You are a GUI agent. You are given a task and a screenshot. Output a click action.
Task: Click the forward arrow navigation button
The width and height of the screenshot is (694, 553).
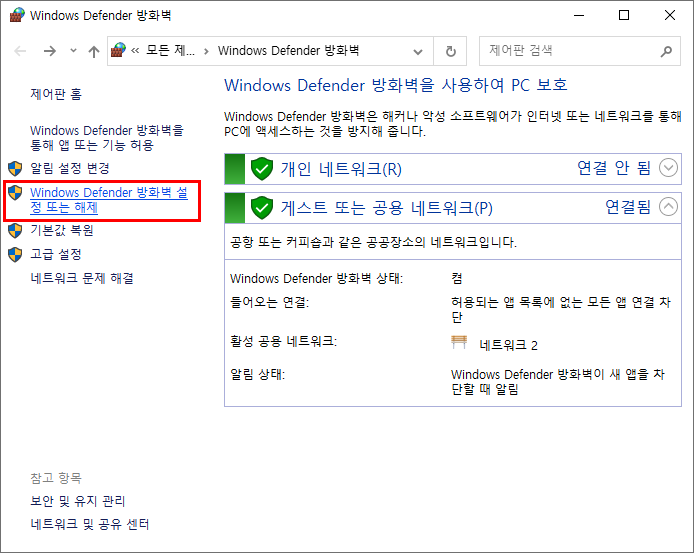tap(50, 51)
